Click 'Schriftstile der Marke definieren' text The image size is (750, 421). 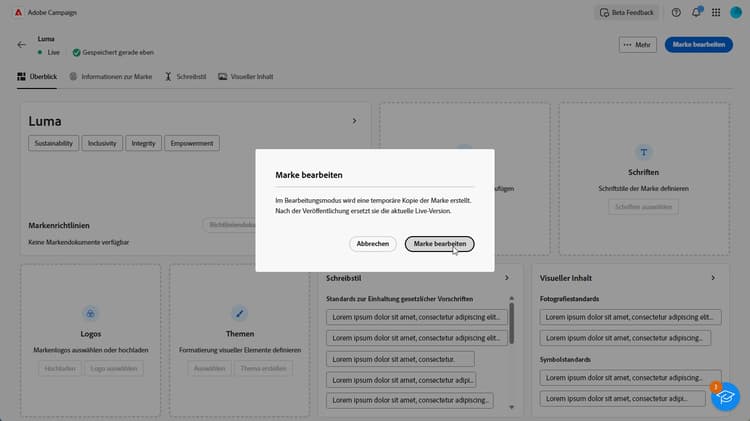643,188
